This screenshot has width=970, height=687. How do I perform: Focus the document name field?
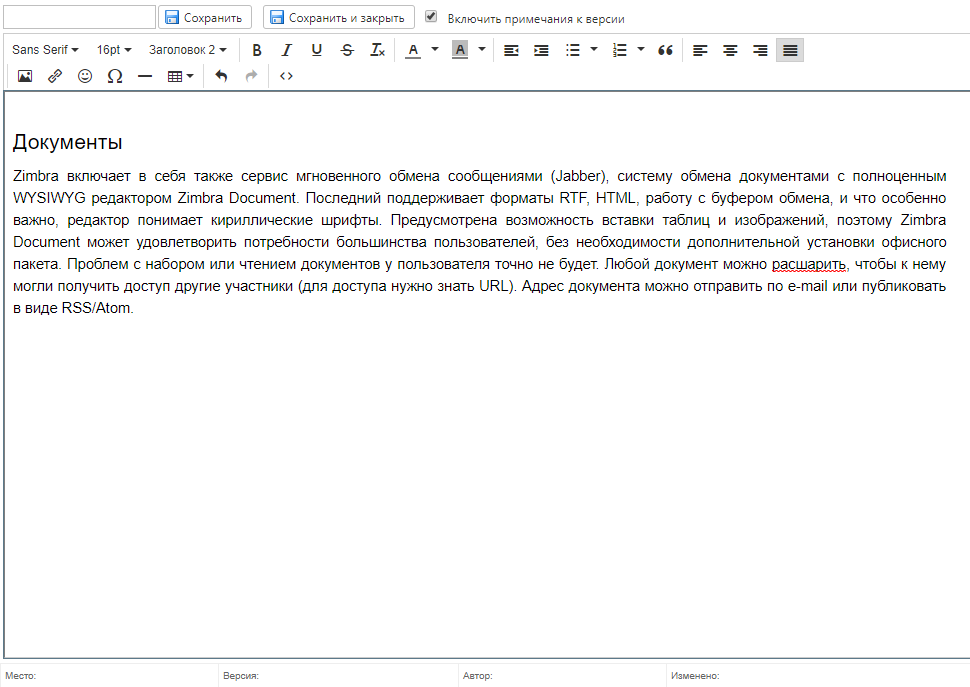(79, 17)
